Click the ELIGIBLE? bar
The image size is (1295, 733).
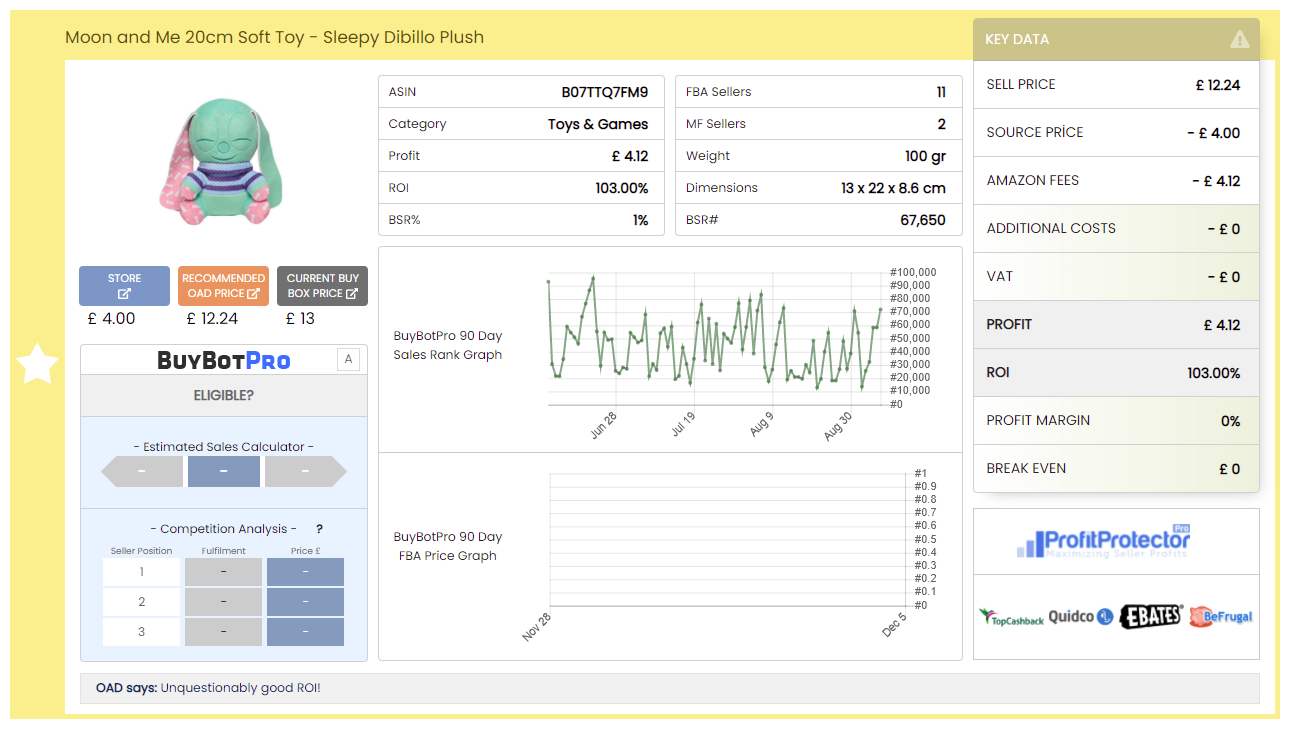point(224,396)
